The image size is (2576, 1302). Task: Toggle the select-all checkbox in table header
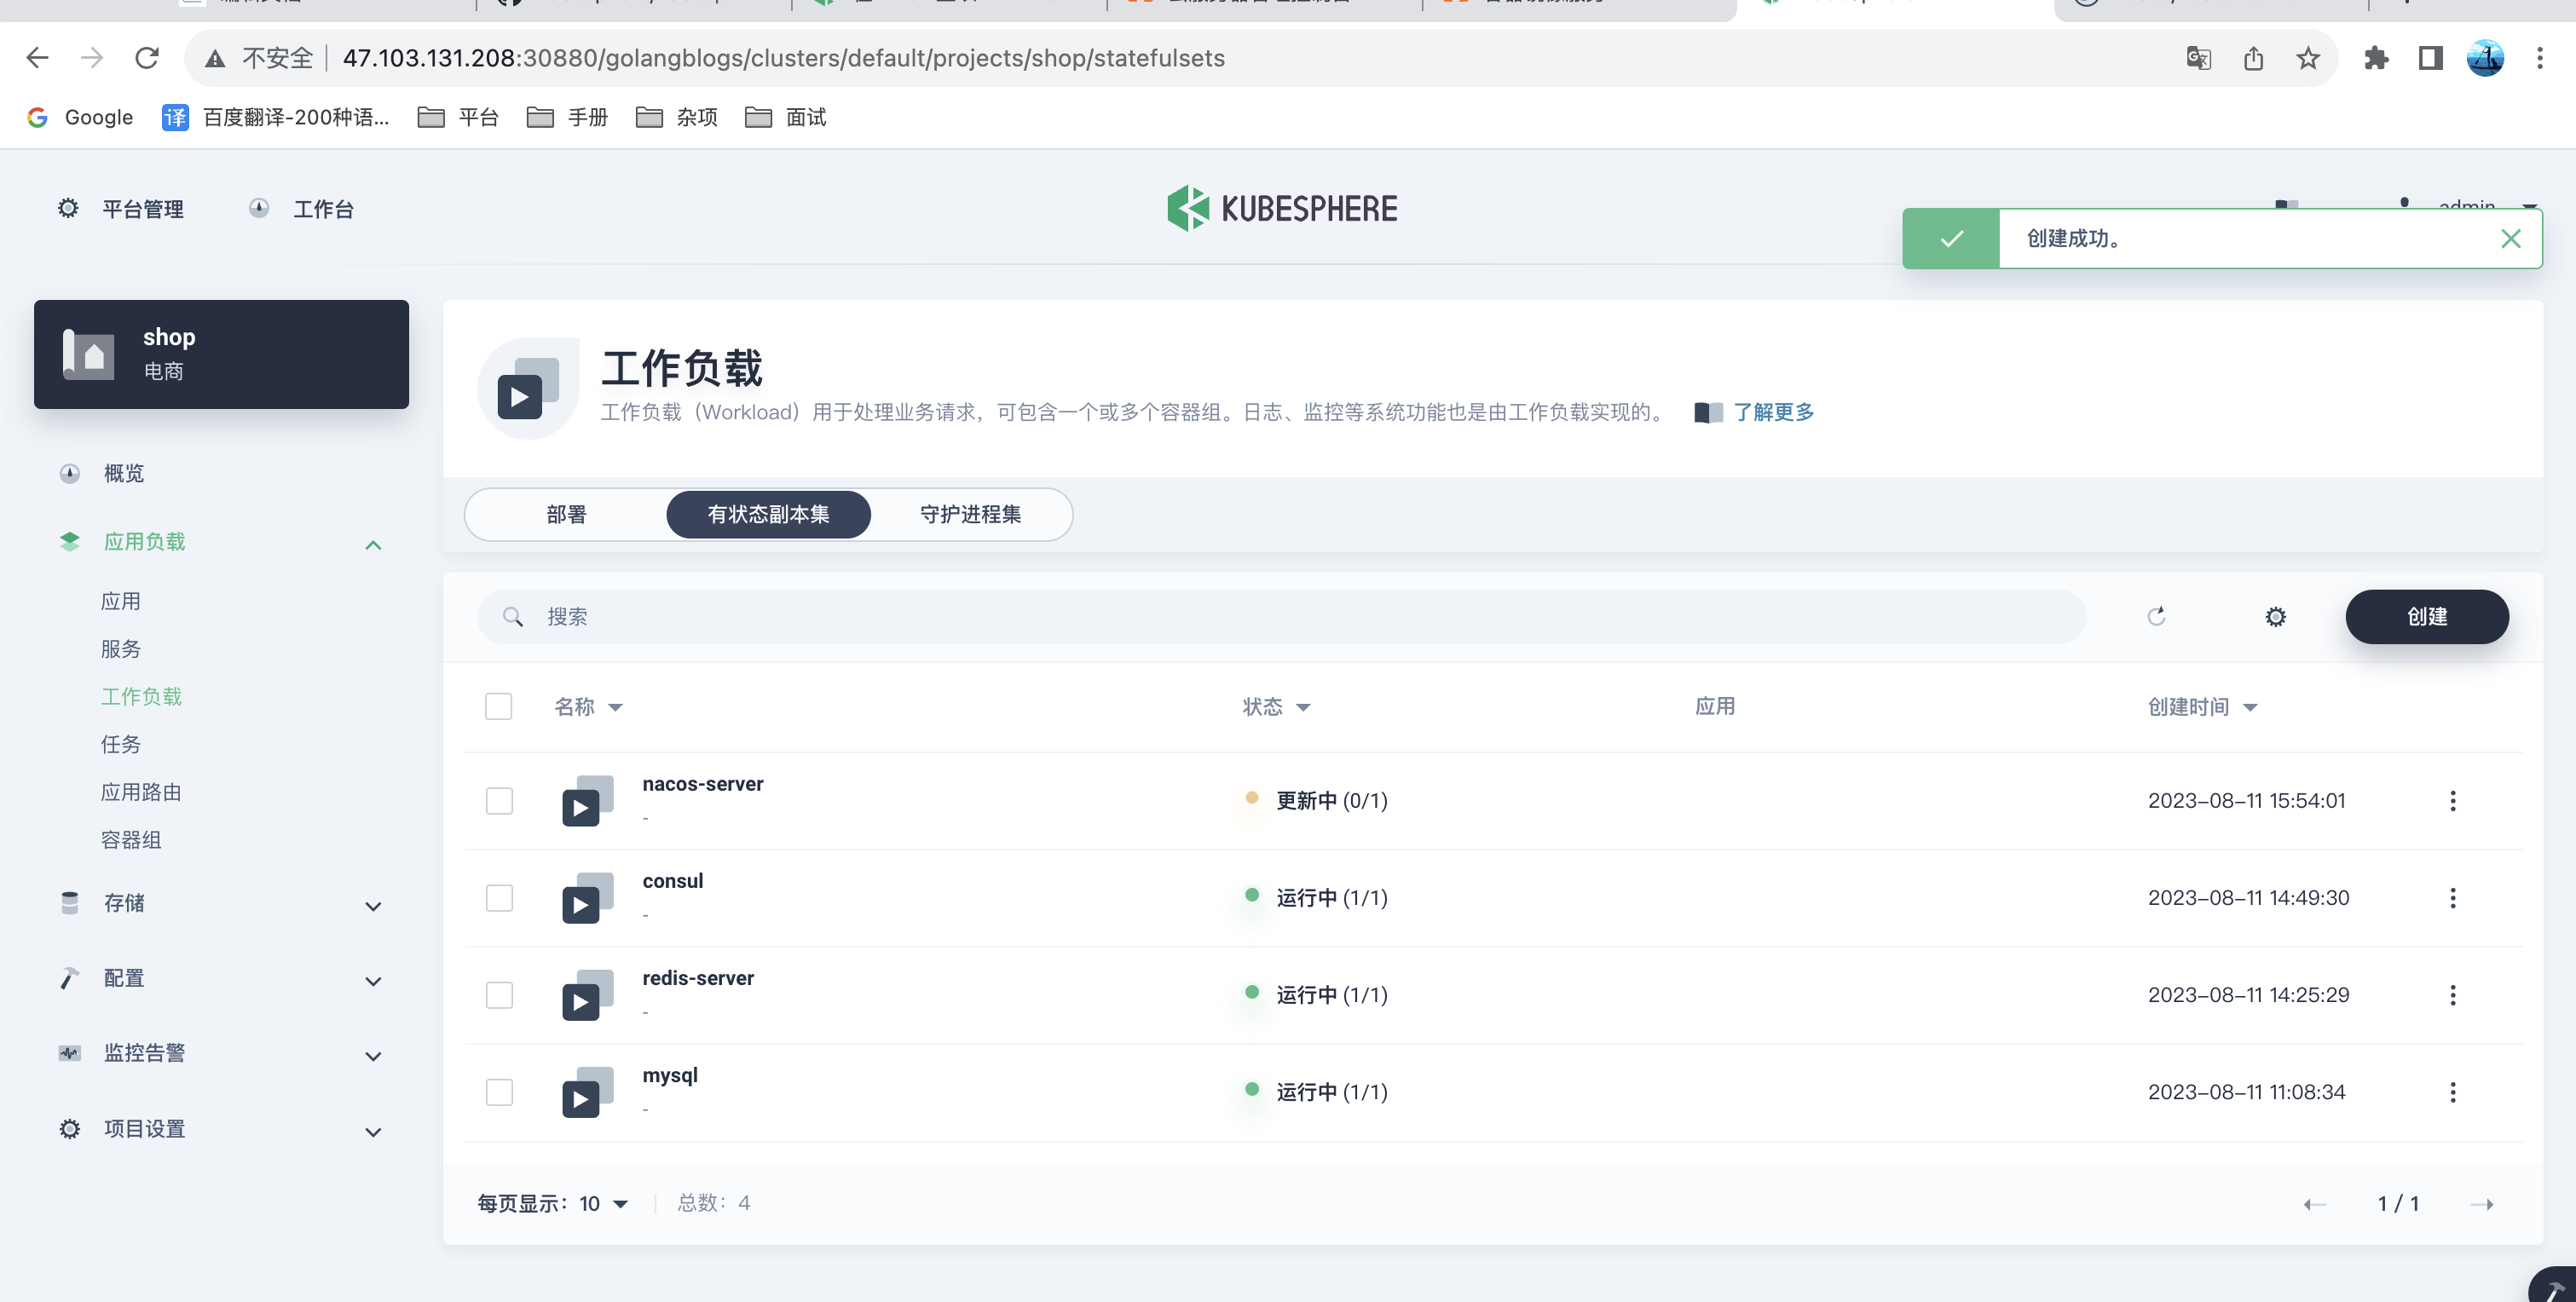[x=498, y=706]
